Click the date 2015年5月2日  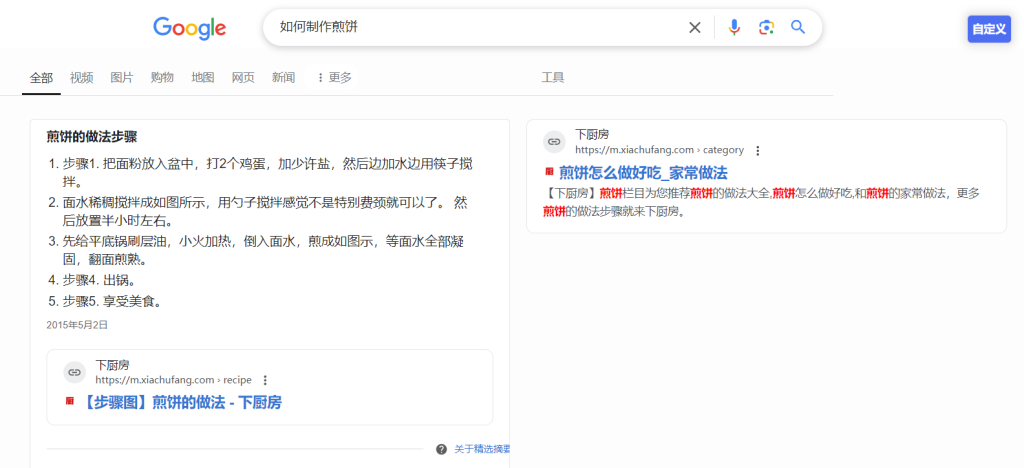(77, 324)
